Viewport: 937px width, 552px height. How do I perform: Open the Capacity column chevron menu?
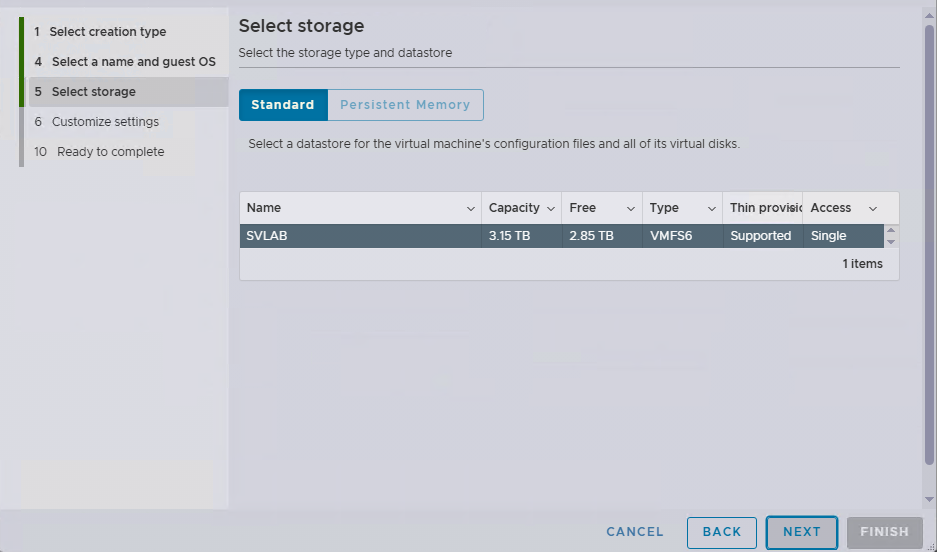coord(551,208)
